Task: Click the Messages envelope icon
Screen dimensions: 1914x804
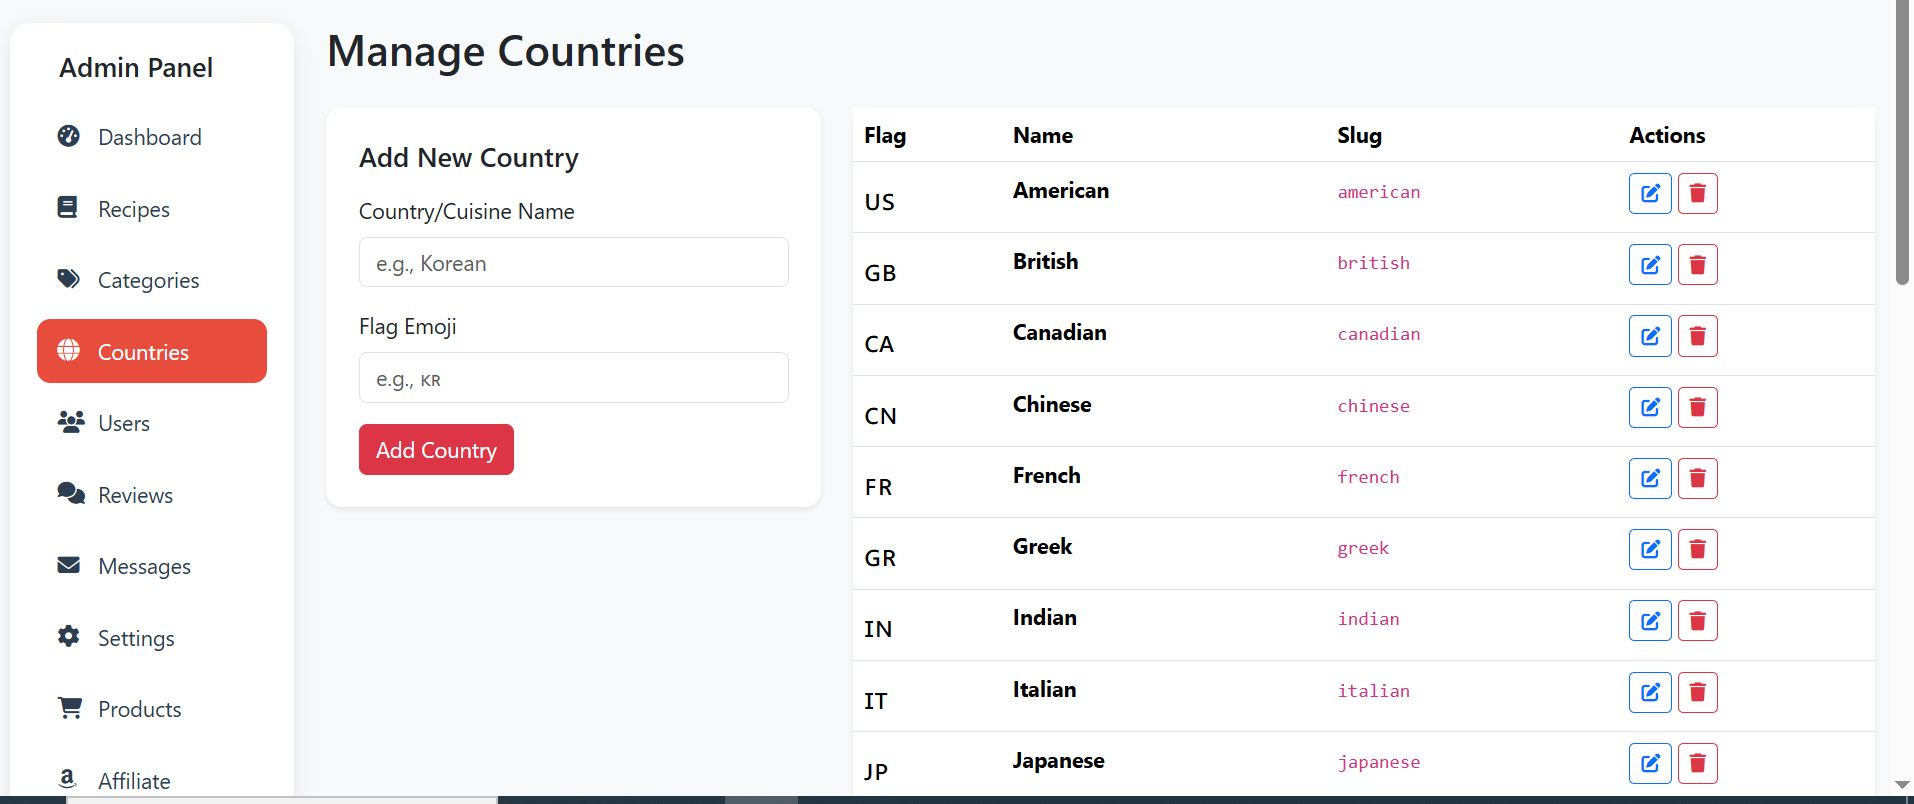Action: tap(69, 565)
